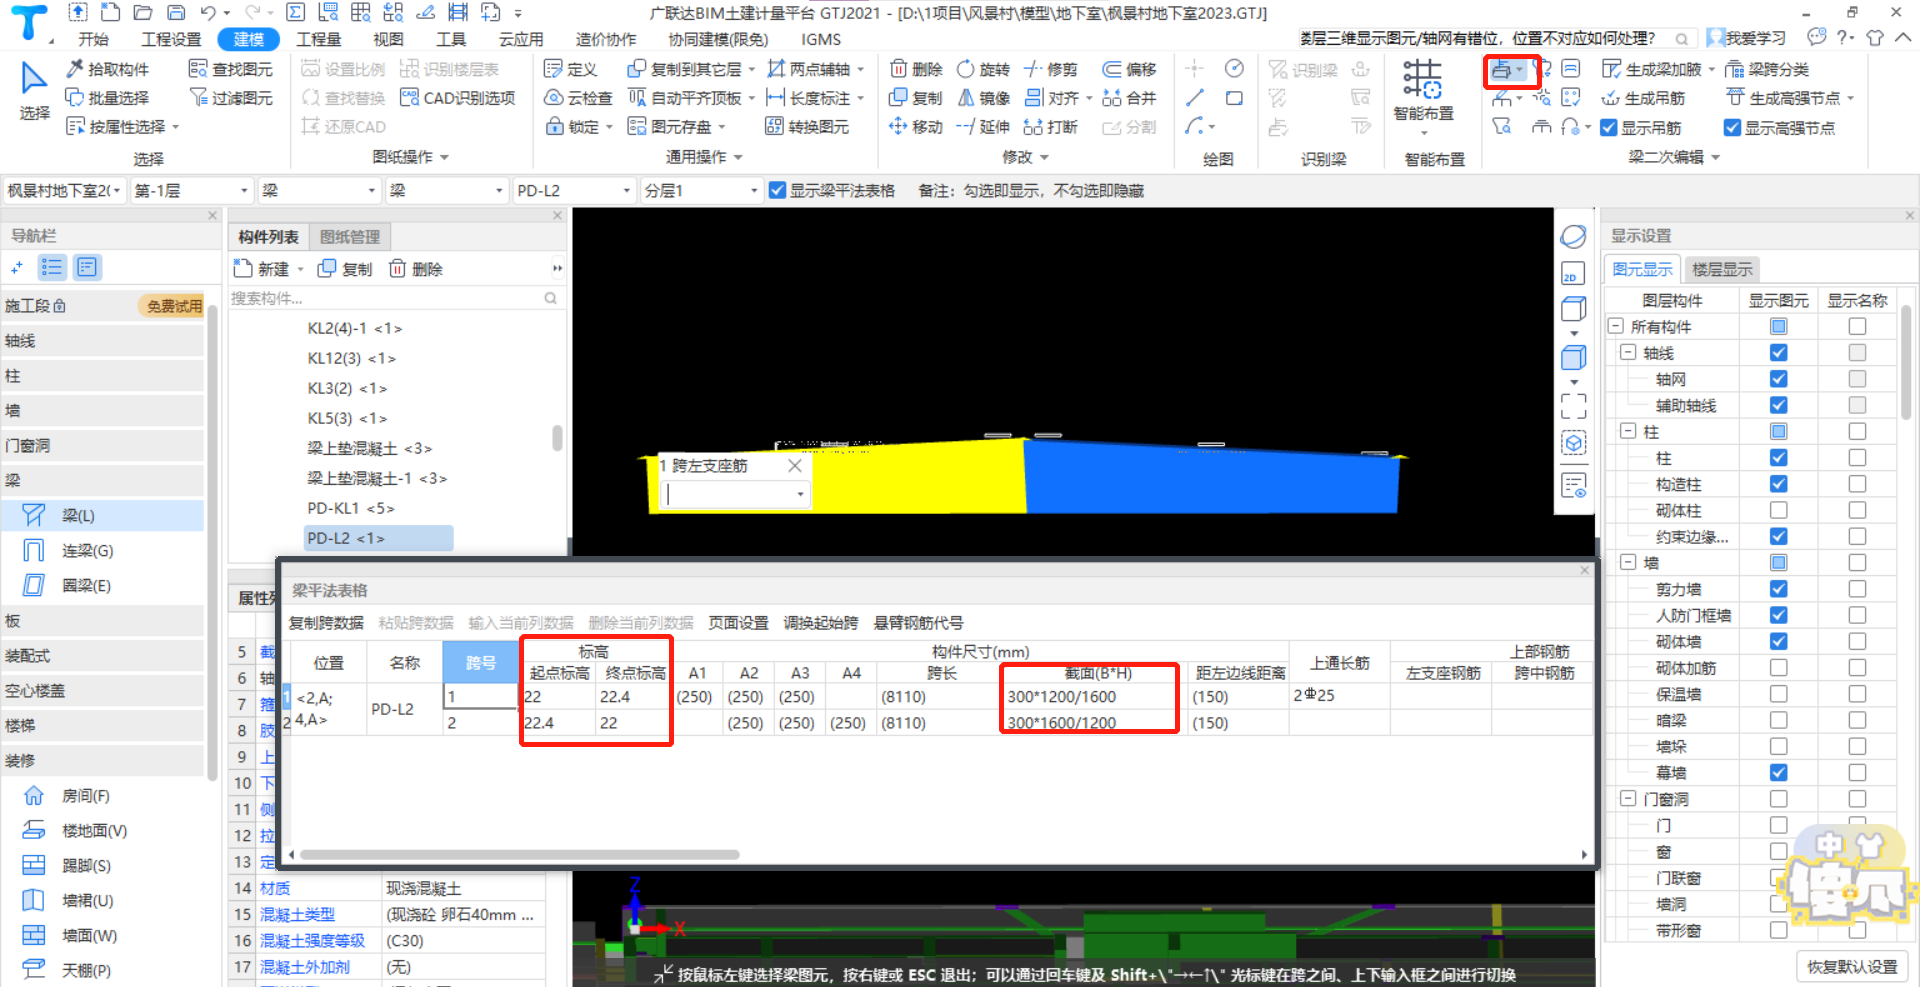Toggle 砌体加筋 display element checkbox

[1778, 667]
